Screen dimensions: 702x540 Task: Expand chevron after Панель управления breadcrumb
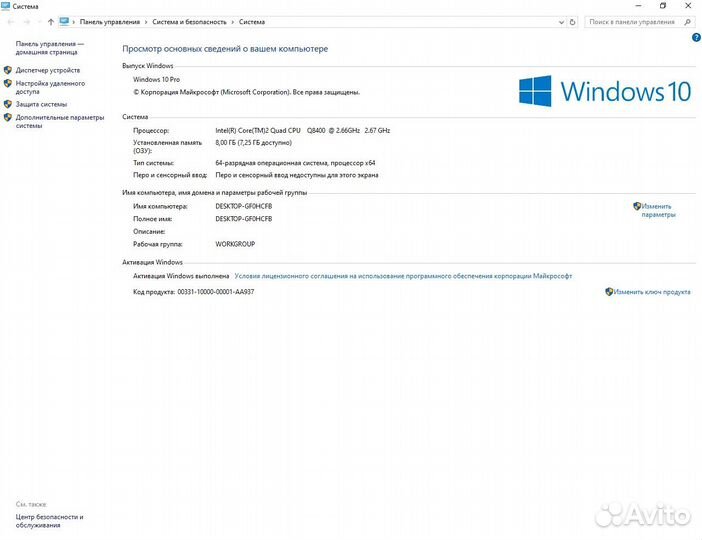[146, 22]
